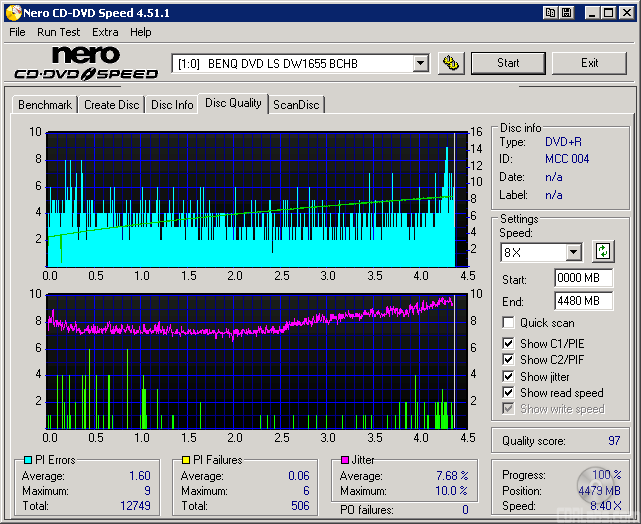The height and width of the screenshot is (524, 641).
Task: Click the cyan PI Errors legend swatch
Action: coord(27,461)
